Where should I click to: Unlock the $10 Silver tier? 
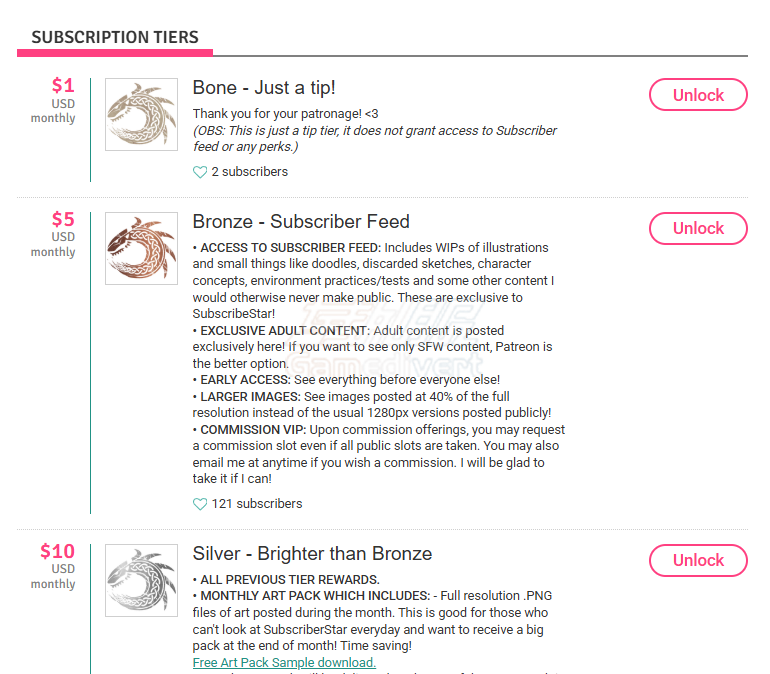pos(698,560)
